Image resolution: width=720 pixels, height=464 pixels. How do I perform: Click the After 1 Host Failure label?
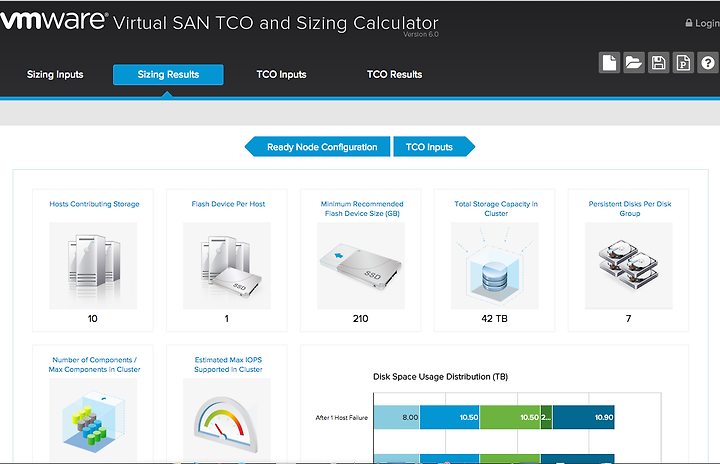pos(342,418)
